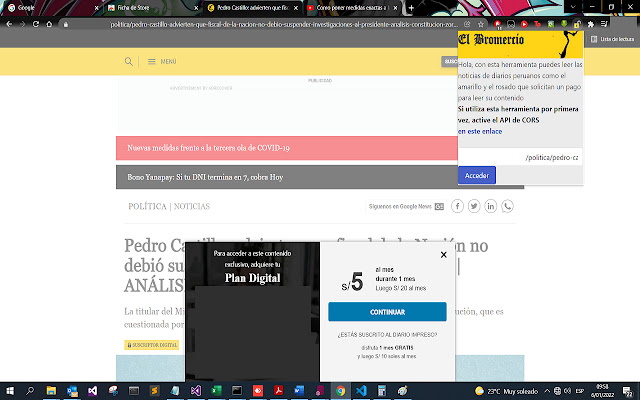Viewport: 640px width, 400px height.
Task: Show hidden system tray icons chevron
Action: 547,391
